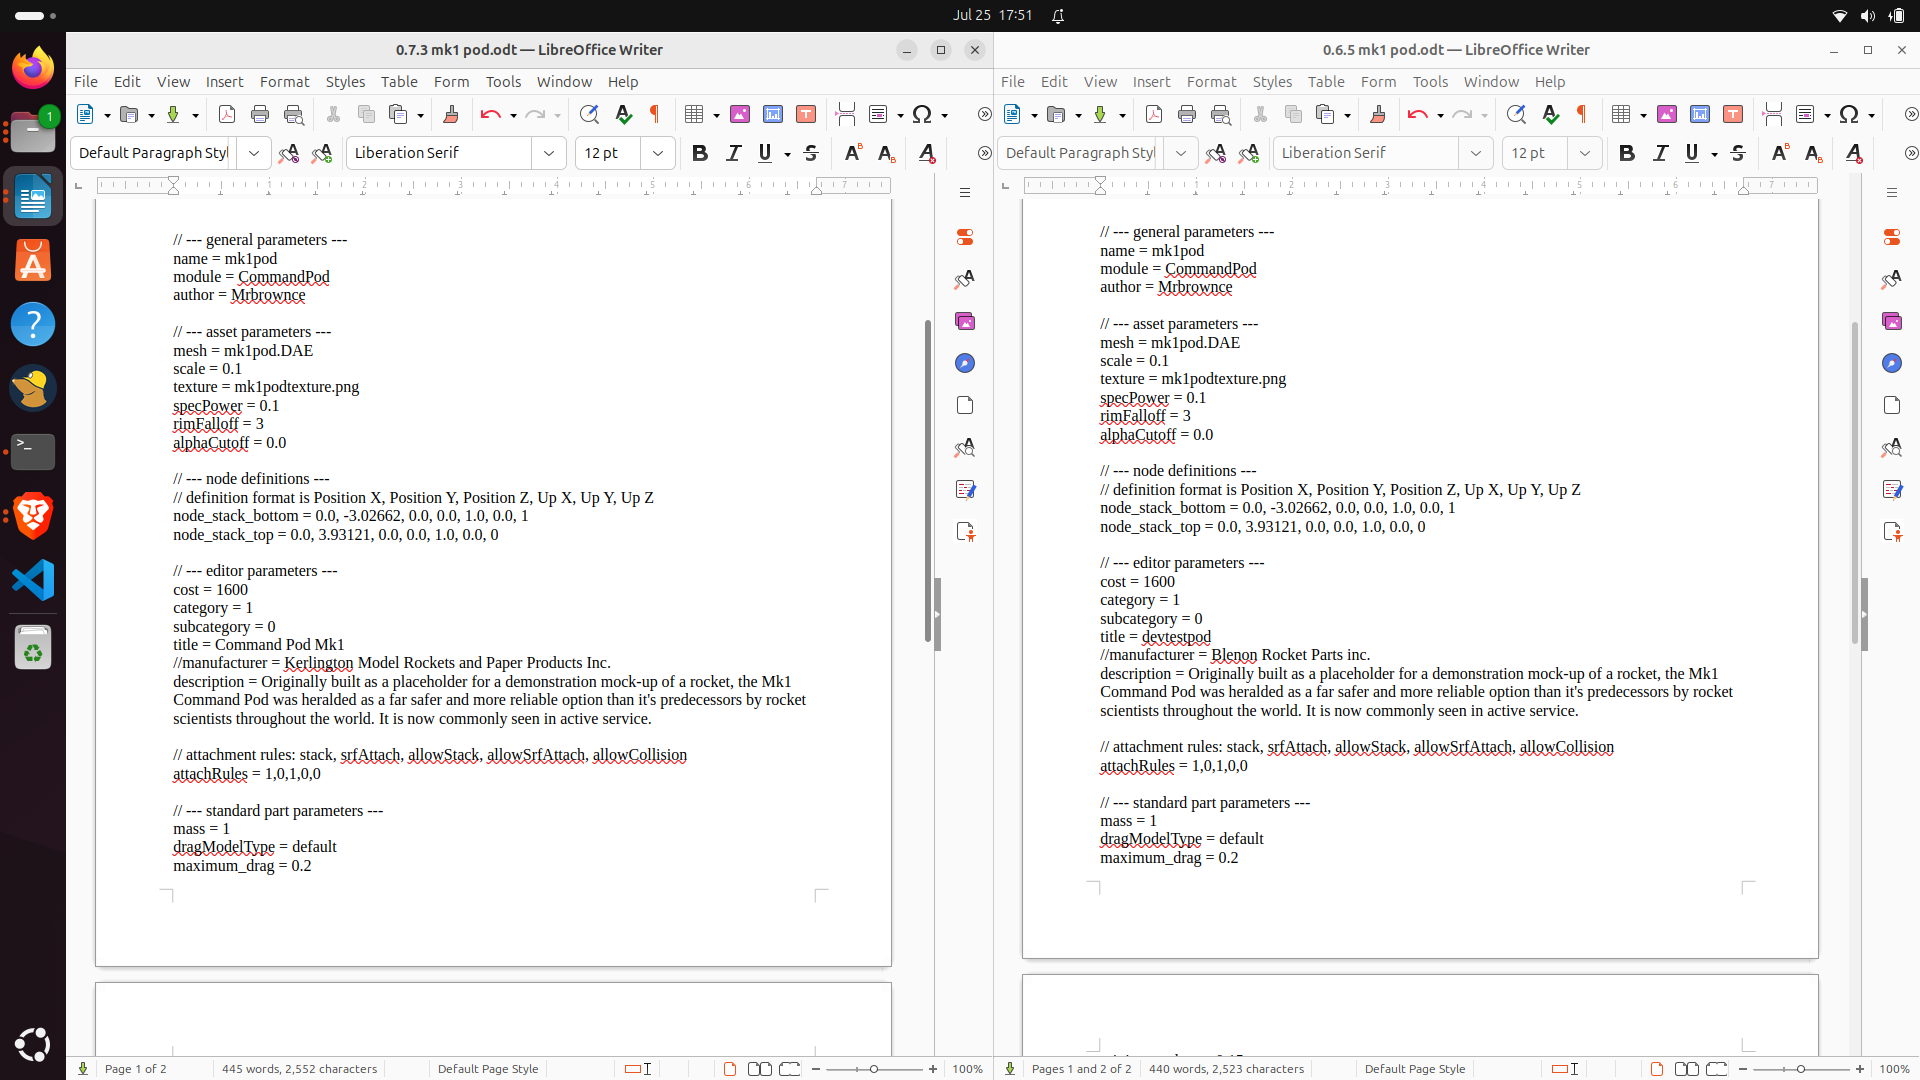1920x1080 pixels.
Task: Select multi-page view in right status bar
Action: pos(1687,1069)
